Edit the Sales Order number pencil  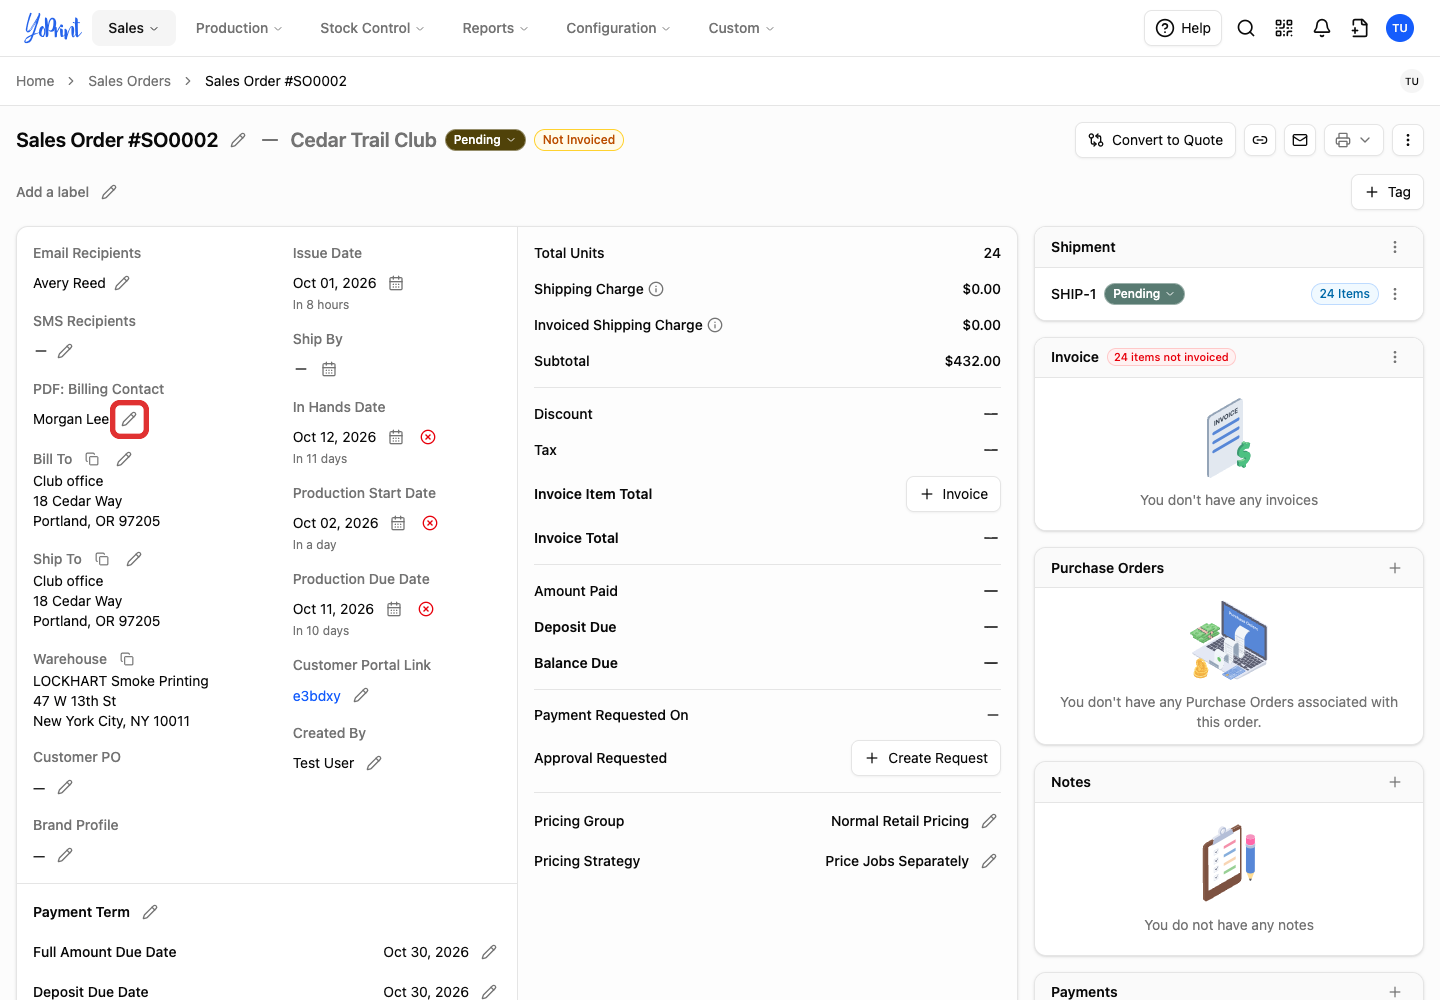(238, 140)
